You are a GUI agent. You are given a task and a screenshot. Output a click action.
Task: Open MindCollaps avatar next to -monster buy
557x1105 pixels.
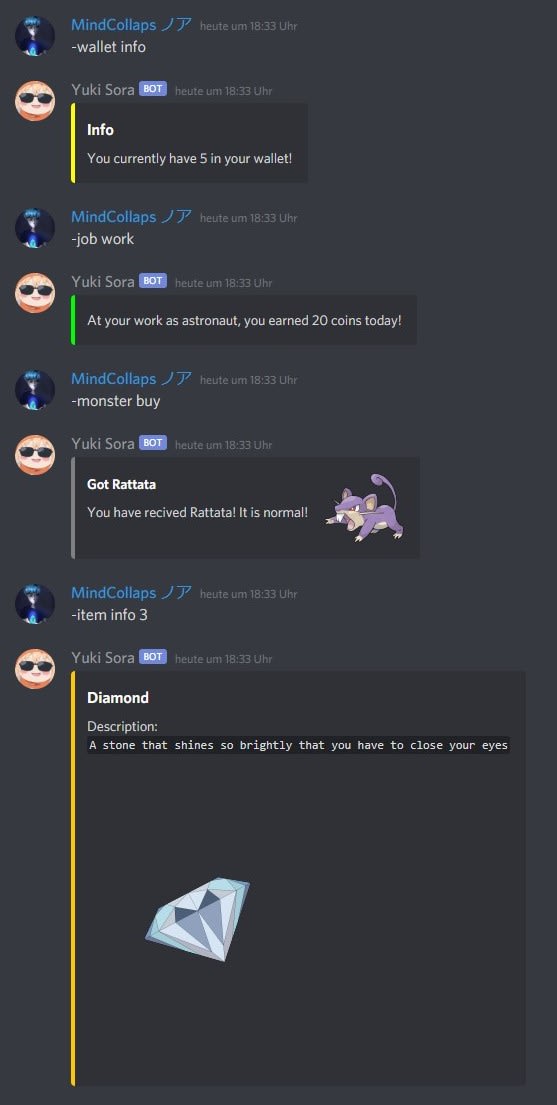[x=35, y=390]
